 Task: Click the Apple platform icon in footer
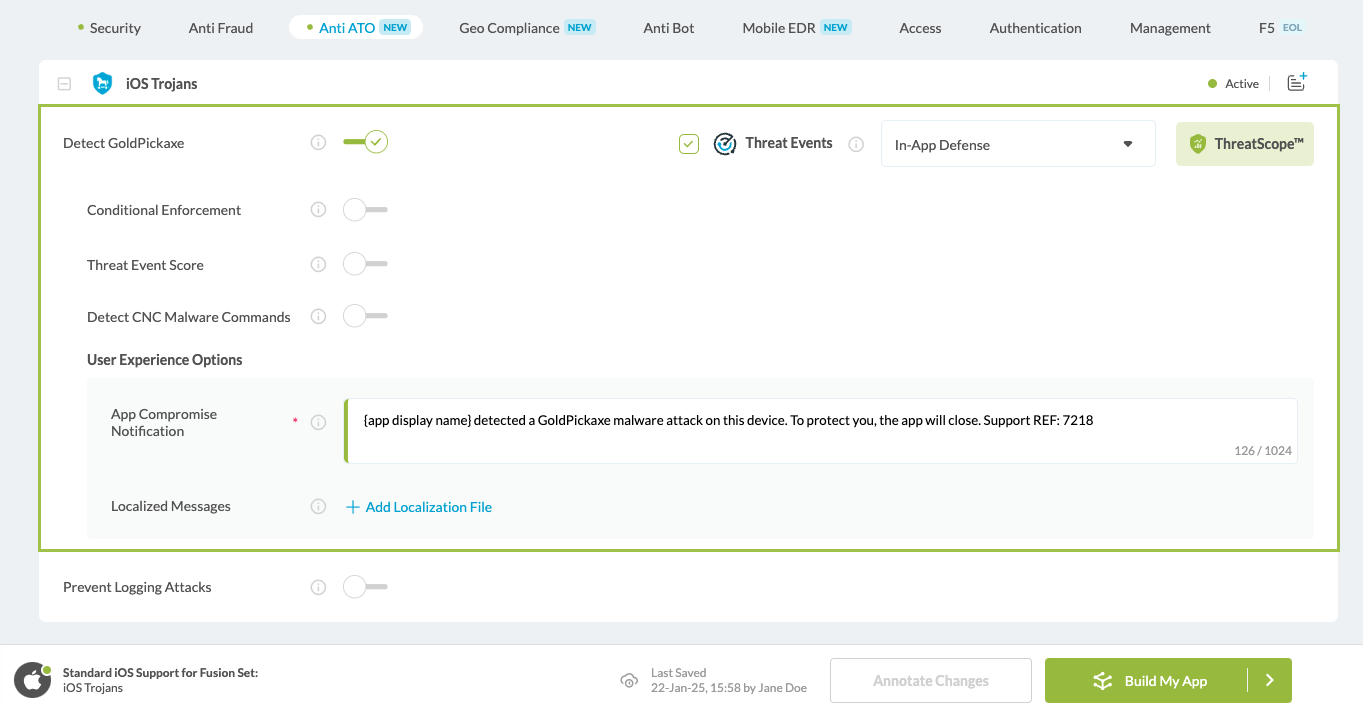click(x=32, y=681)
